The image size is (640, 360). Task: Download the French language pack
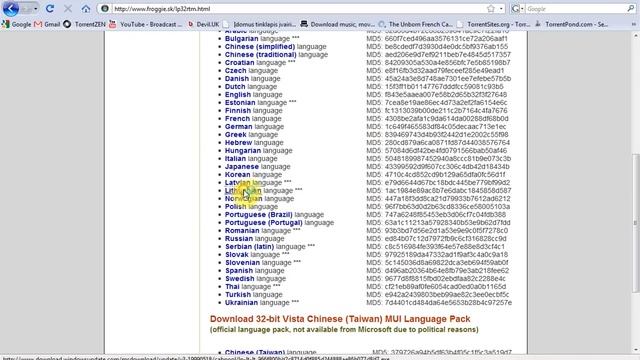point(237,119)
